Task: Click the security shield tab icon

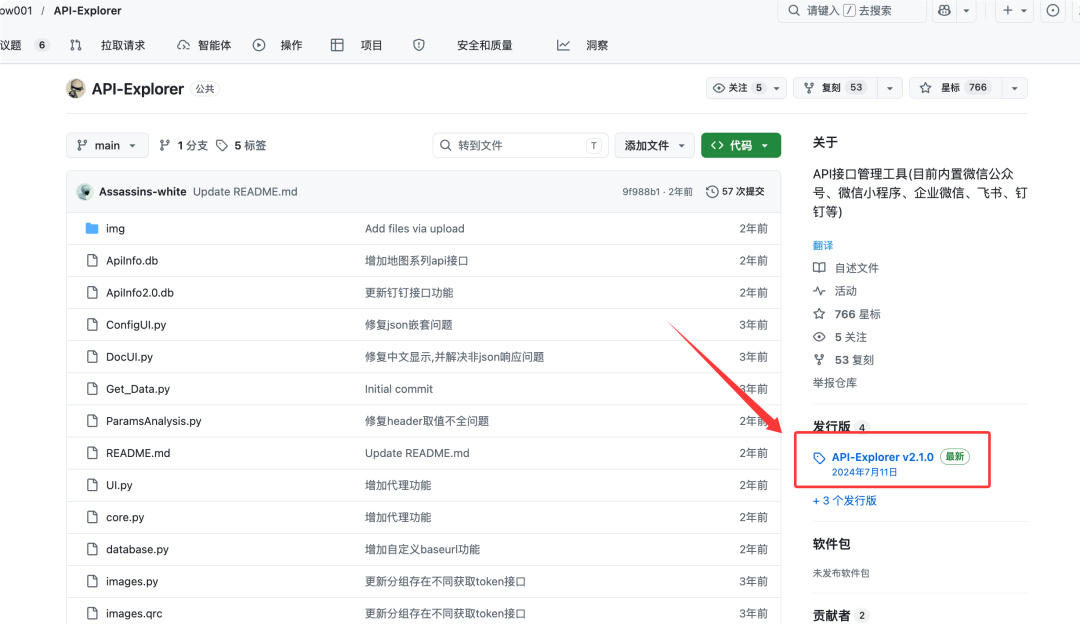Action: (419, 45)
